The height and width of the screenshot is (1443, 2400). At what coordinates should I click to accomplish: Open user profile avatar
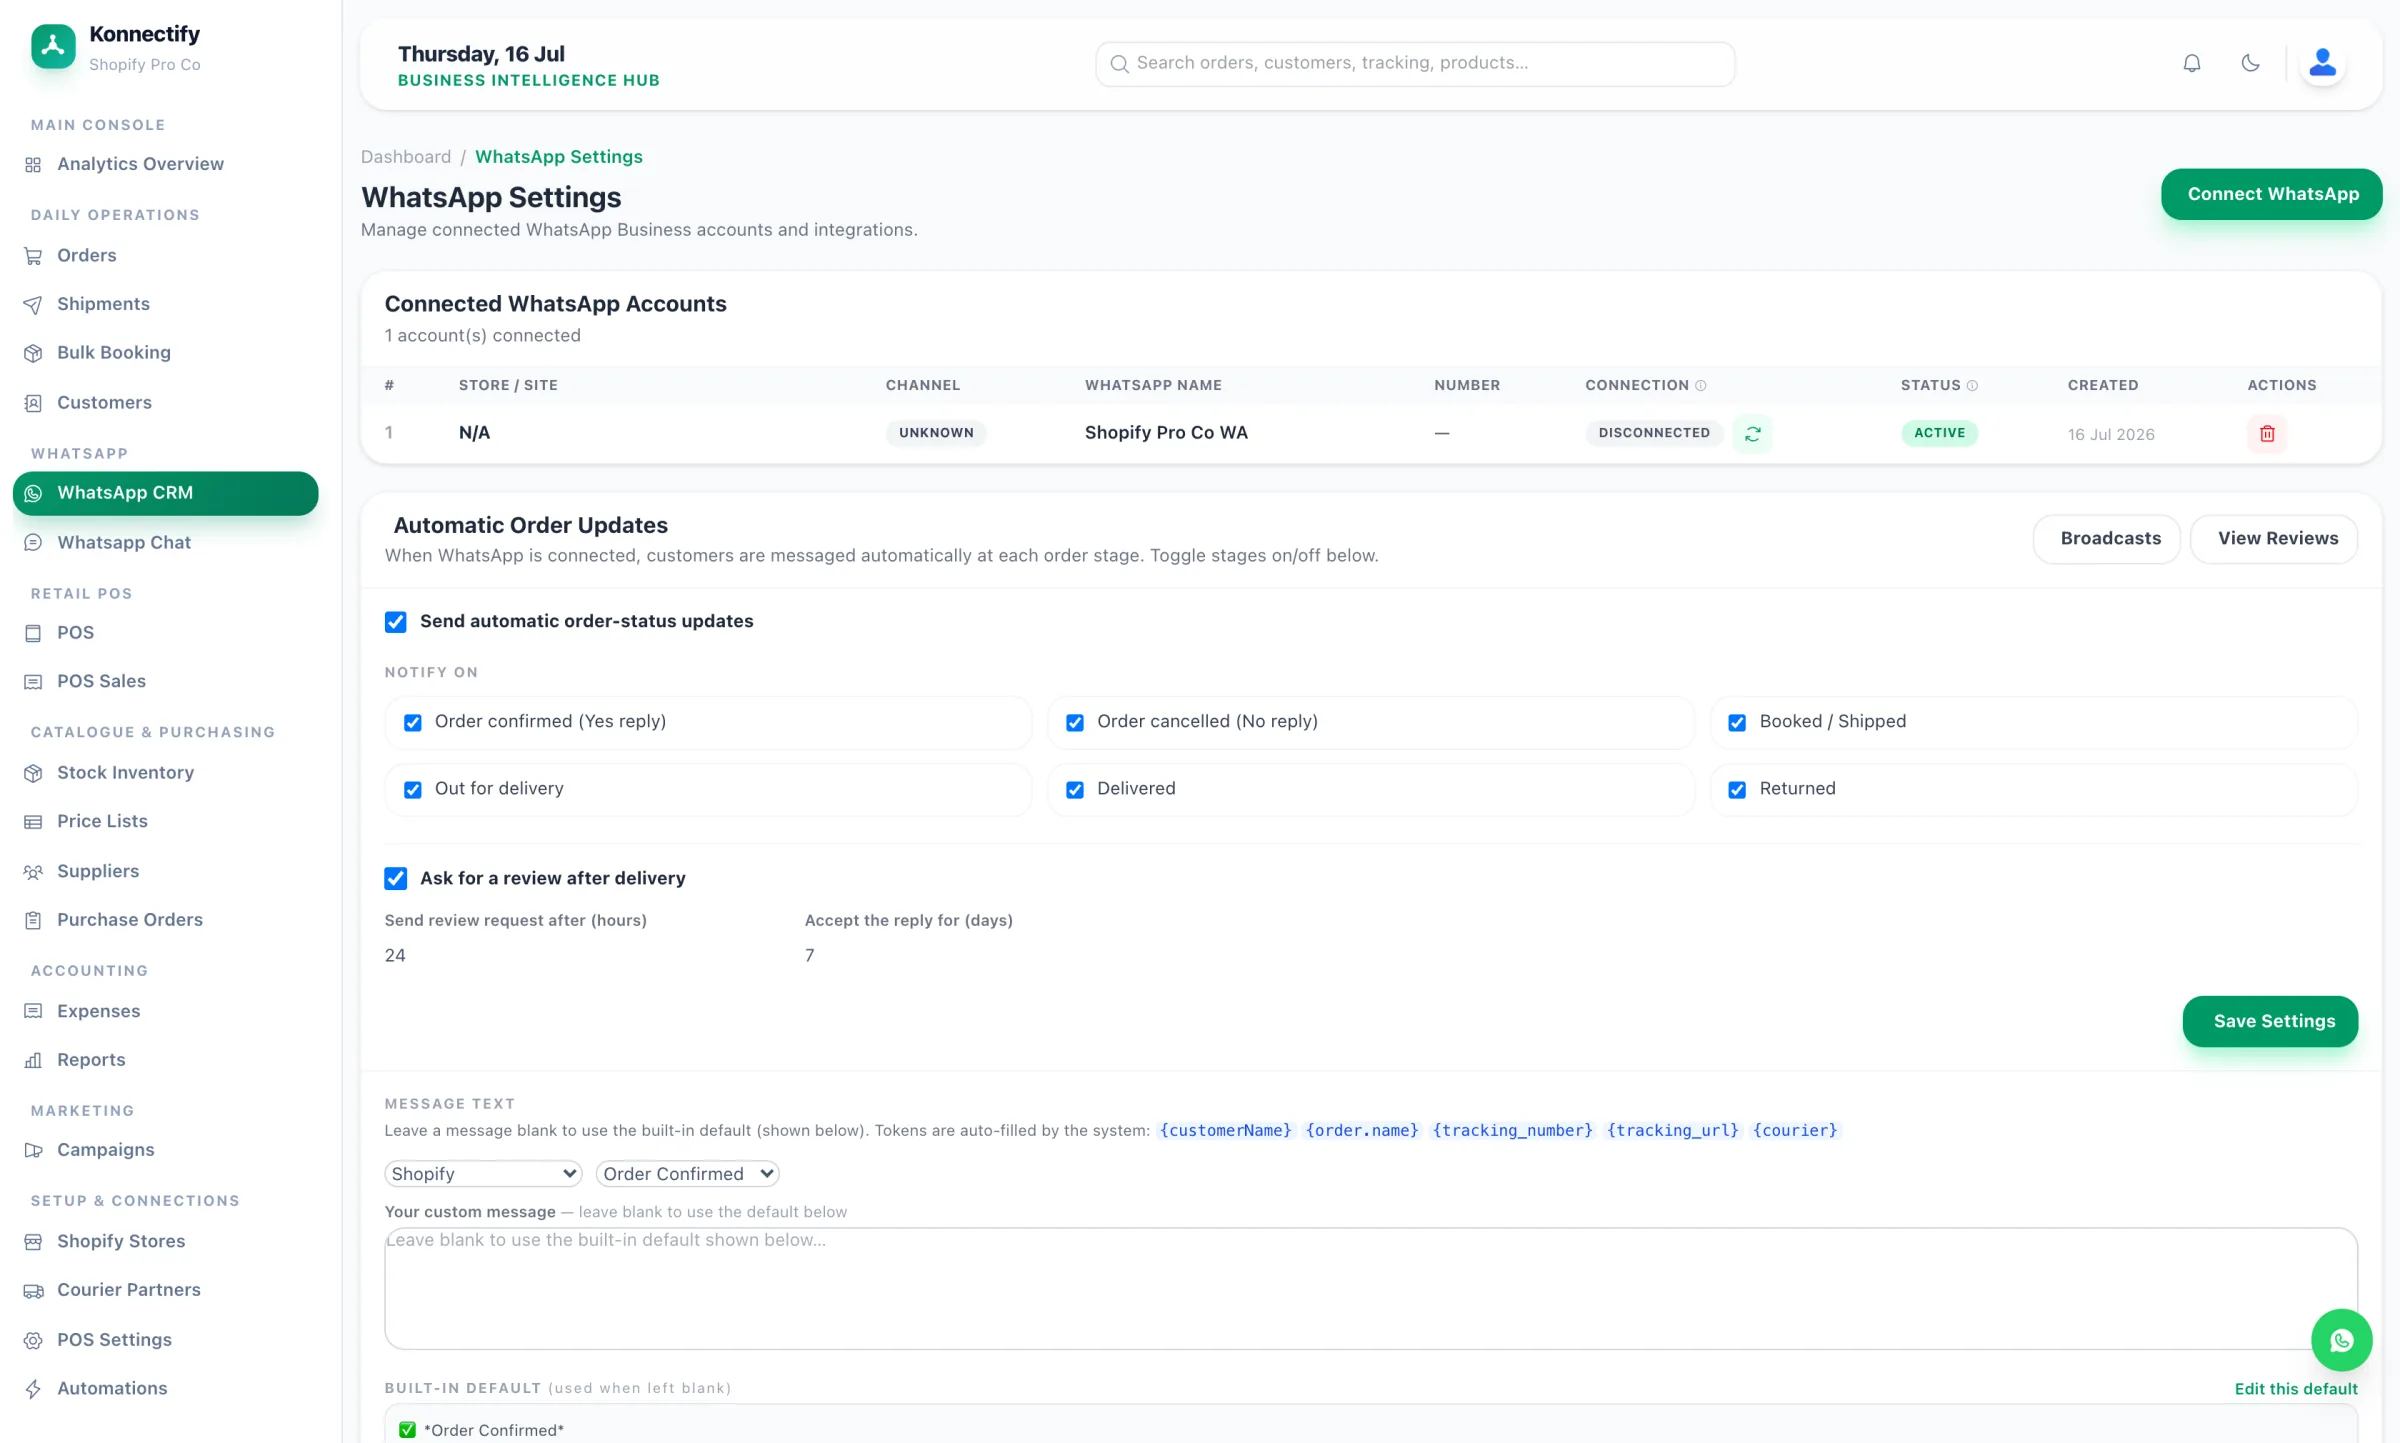click(x=2322, y=63)
